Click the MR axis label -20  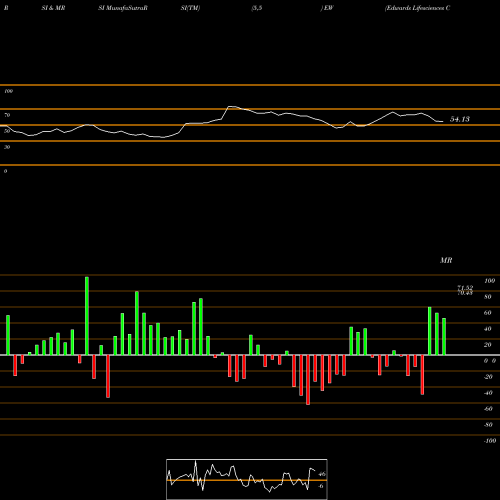[x=488, y=377]
